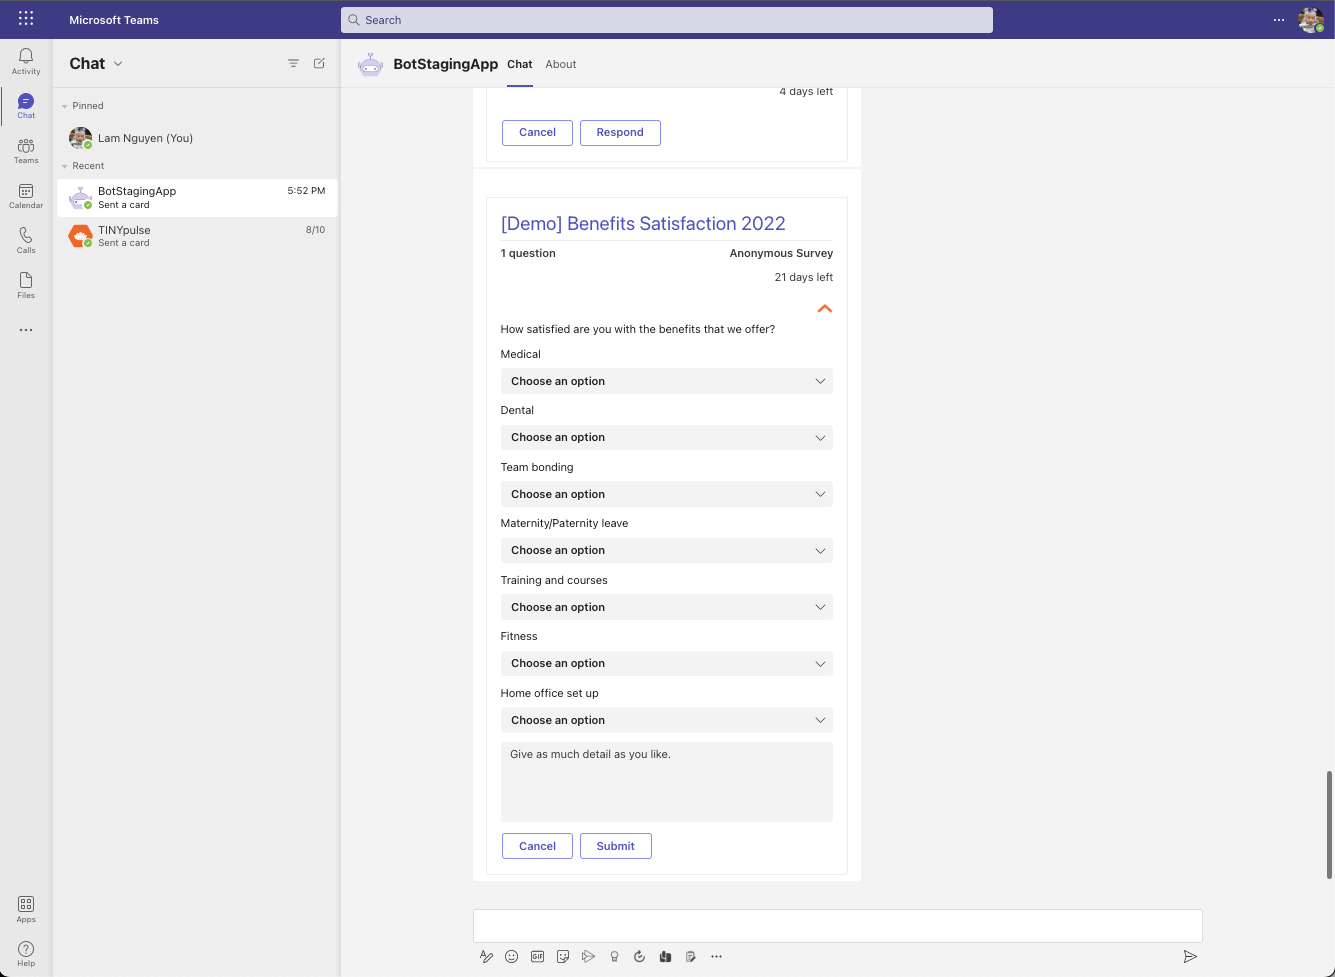The image size is (1335, 977).
Task: Collapse the Pinned chats section
Action: tap(65, 106)
